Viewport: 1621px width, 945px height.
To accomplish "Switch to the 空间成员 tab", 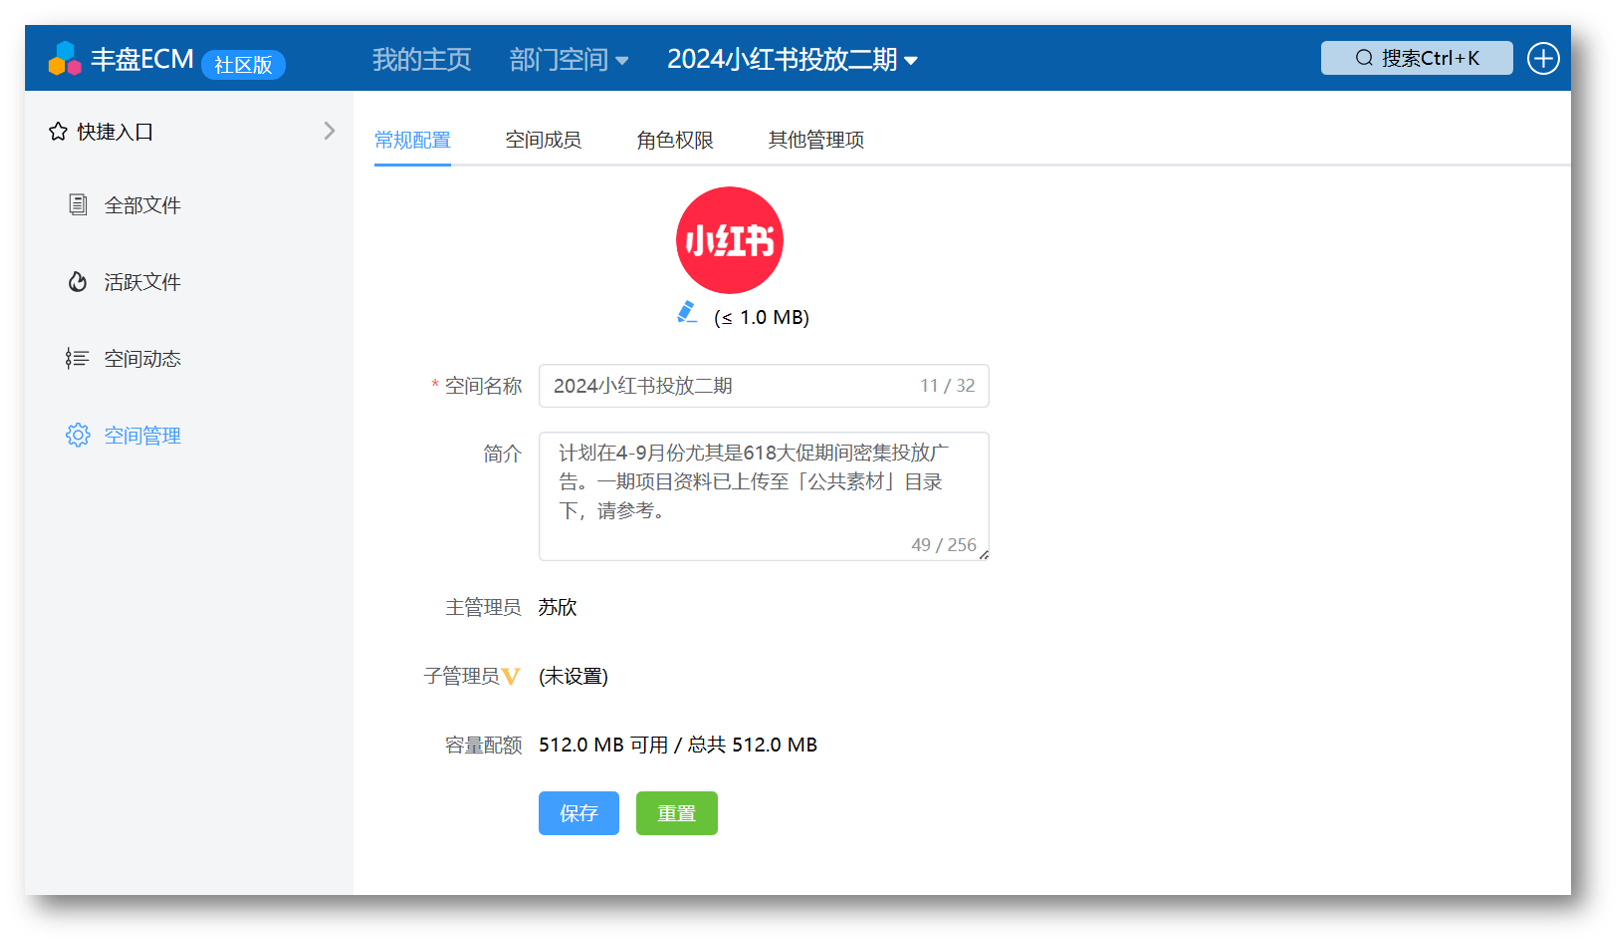I will coord(543,140).
